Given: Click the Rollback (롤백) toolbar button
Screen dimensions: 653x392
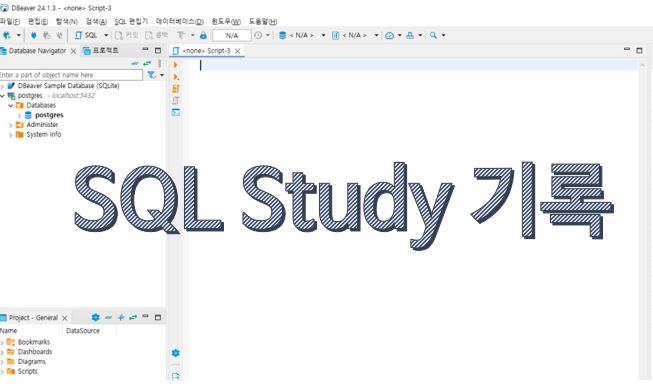Looking at the screenshot, I should pos(157,35).
